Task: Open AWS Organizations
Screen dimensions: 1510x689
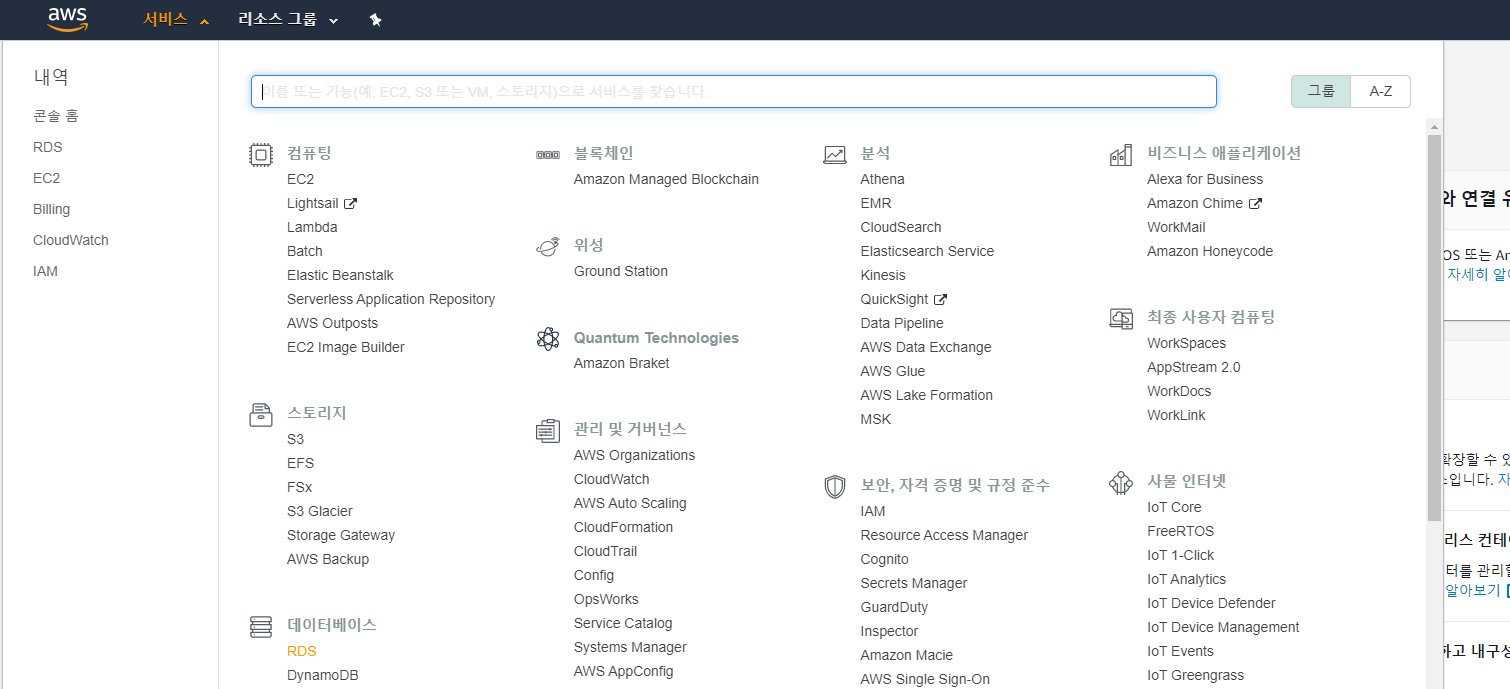Action: [635, 455]
